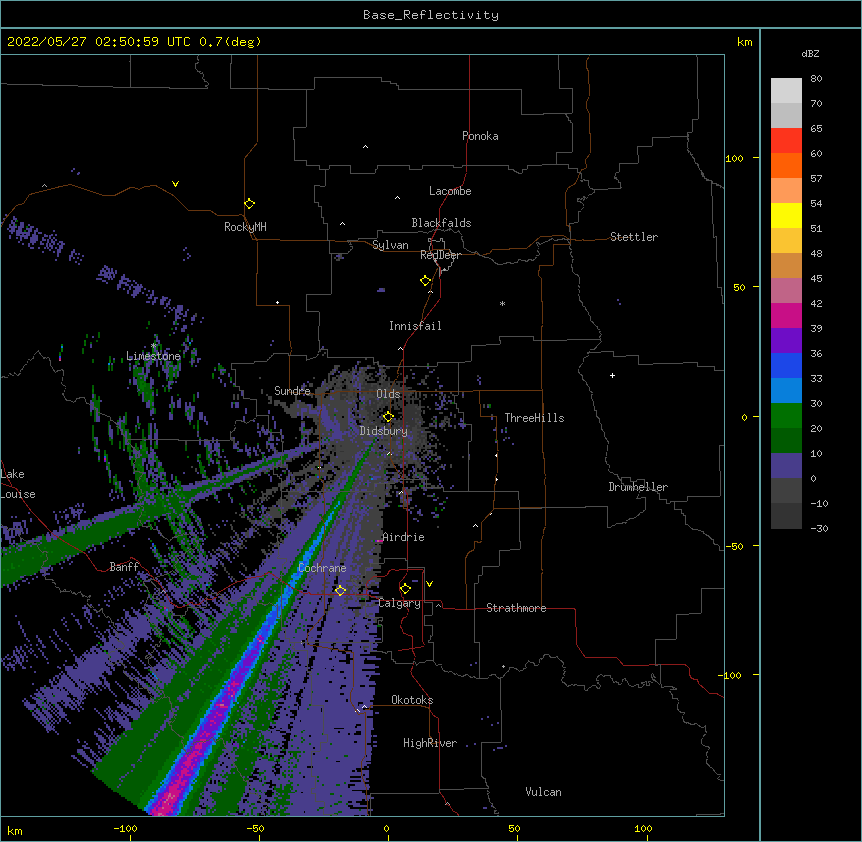Click the Base_Reflectivity title text
The image size is (862, 842).
[431, 15]
